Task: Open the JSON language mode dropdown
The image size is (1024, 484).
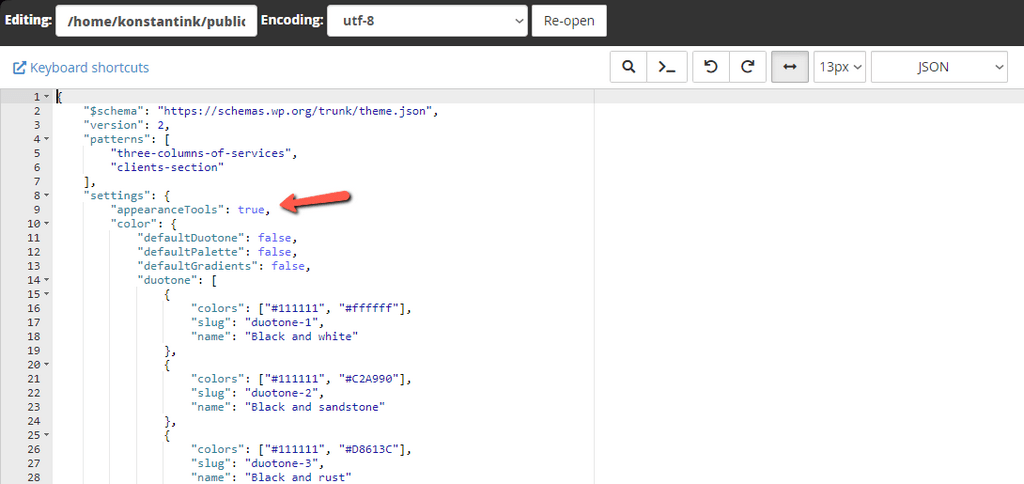Action: tap(939, 67)
